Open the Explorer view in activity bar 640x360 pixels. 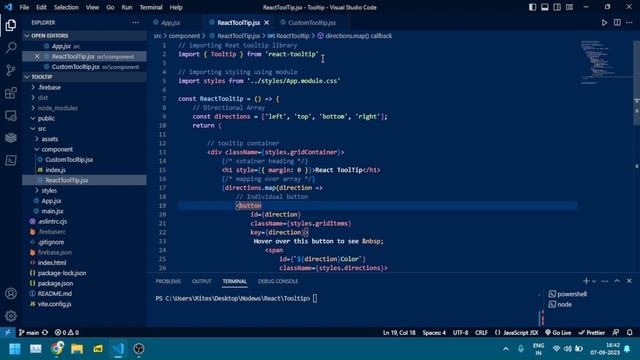(x=11, y=25)
